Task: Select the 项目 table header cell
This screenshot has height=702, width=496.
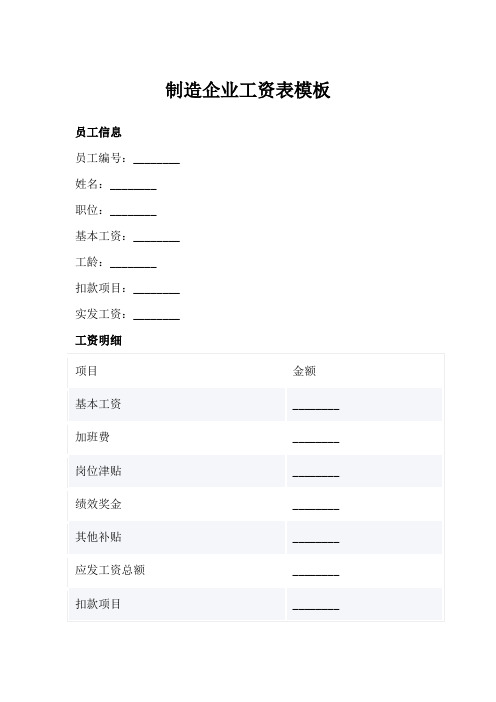Action: coord(177,371)
